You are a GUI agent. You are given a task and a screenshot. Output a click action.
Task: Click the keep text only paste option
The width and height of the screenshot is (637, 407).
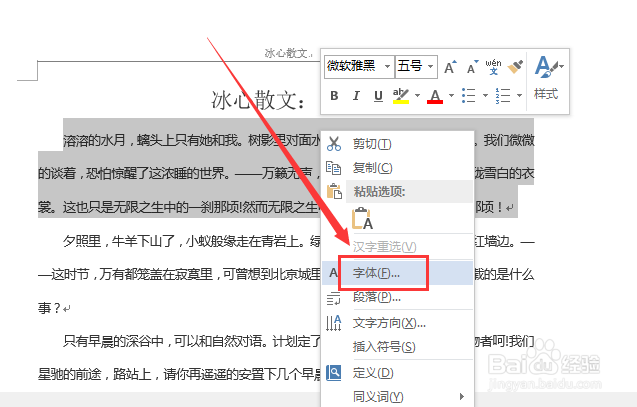[362, 219]
